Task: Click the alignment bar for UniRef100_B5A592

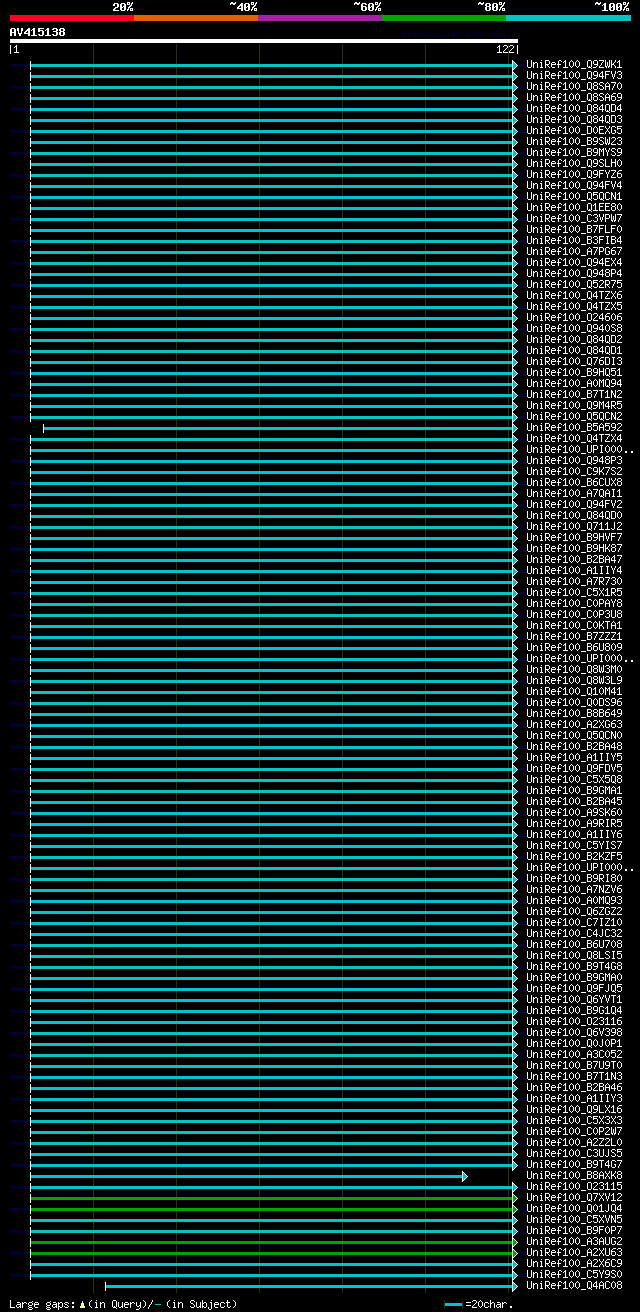Action: click(280, 428)
